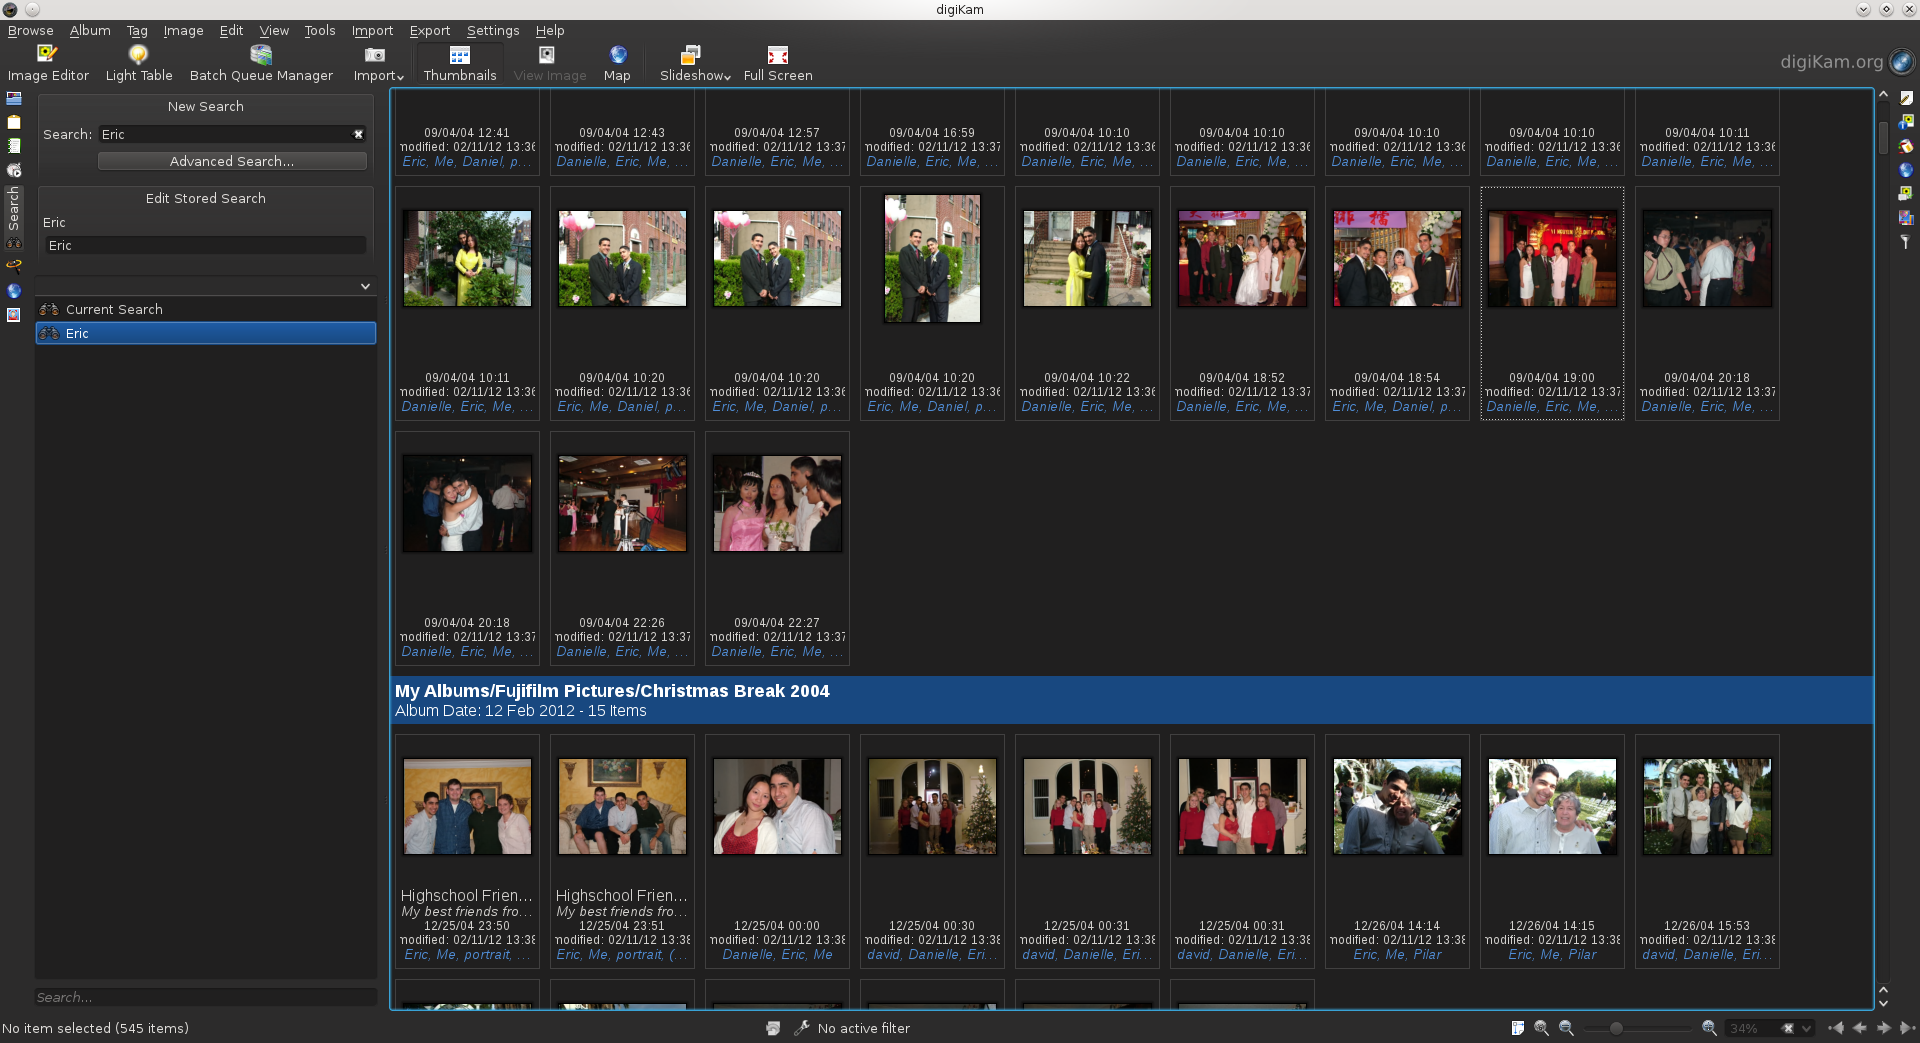The height and width of the screenshot is (1043, 1920).
Task: Open the Filters funnel right sidebar tab
Action: coord(1906,242)
